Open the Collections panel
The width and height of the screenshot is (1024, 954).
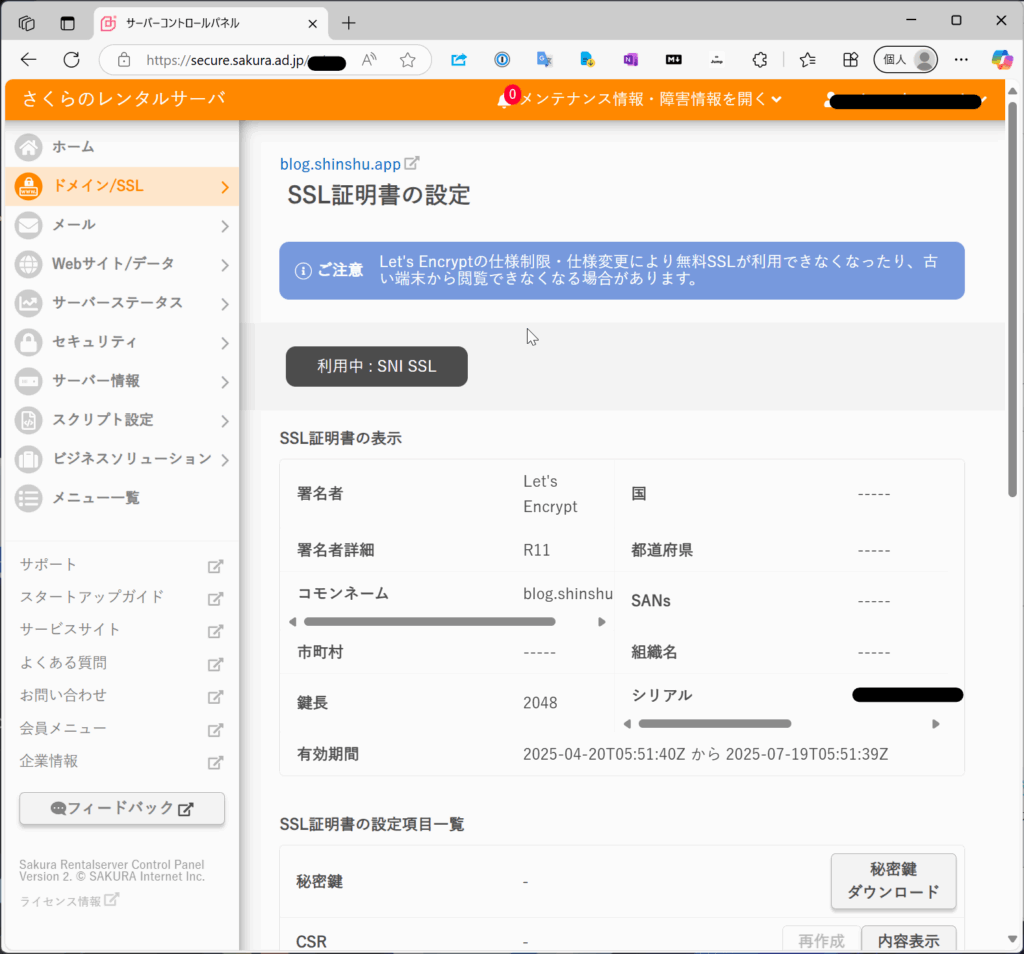(850, 60)
